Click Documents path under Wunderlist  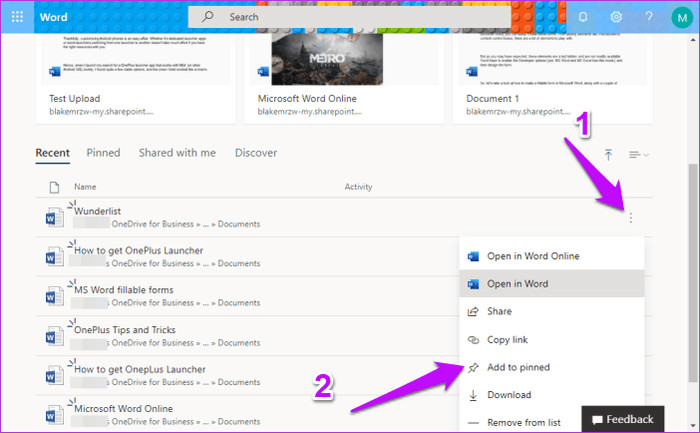coord(239,224)
